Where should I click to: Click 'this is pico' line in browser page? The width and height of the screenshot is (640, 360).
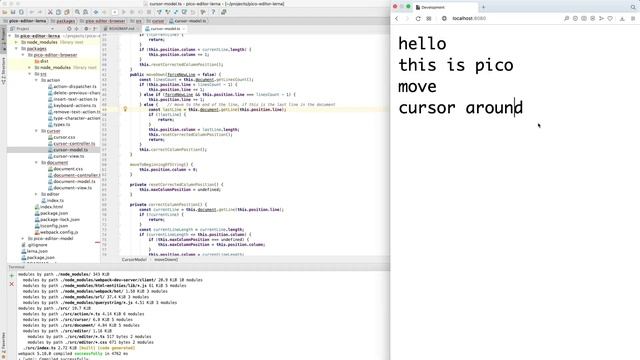pyautogui.click(x=456, y=65)
